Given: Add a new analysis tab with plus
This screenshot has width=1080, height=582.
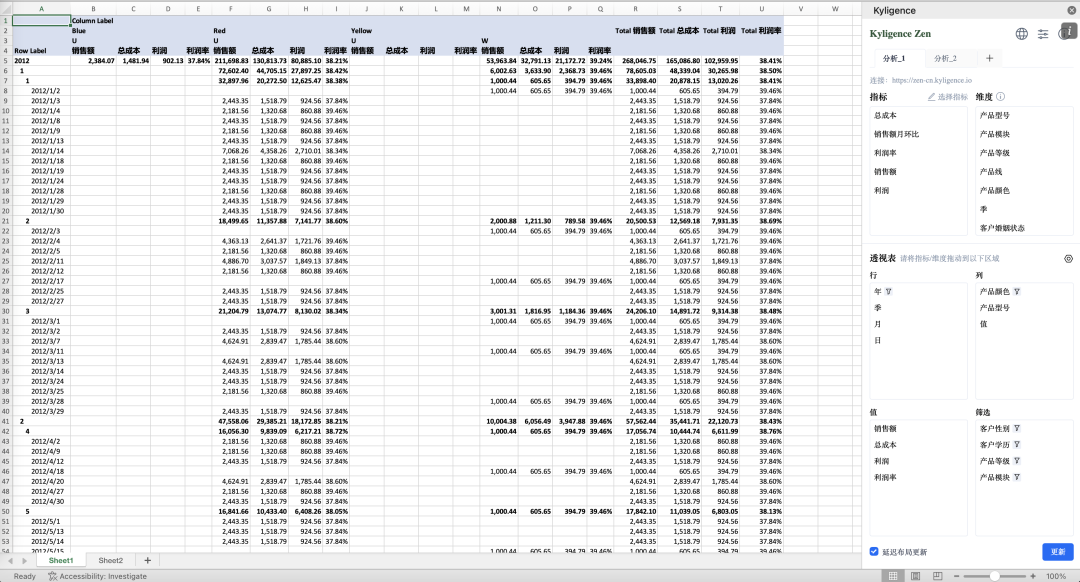Looking at the screenshot, I should [x=989, y=59].
